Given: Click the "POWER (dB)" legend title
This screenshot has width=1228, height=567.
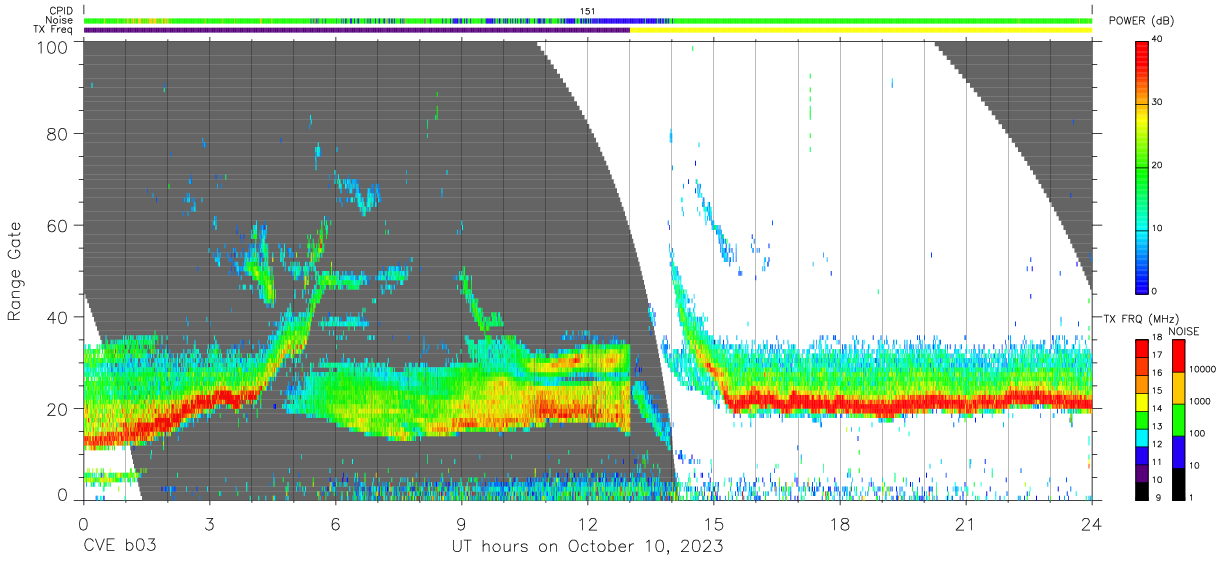Looking at the screenshot, I should (1141, 21).
